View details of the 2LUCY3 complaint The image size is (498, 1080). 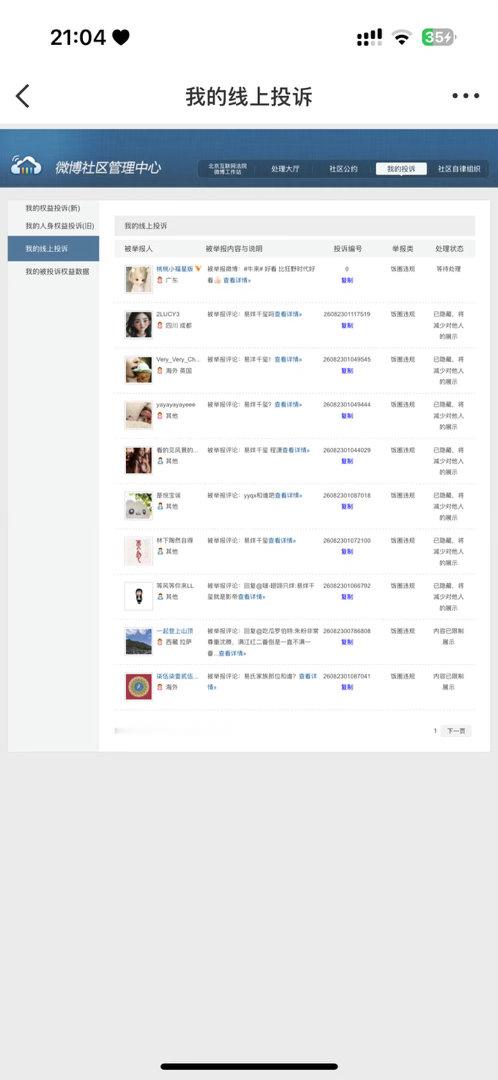coord(288,314)
